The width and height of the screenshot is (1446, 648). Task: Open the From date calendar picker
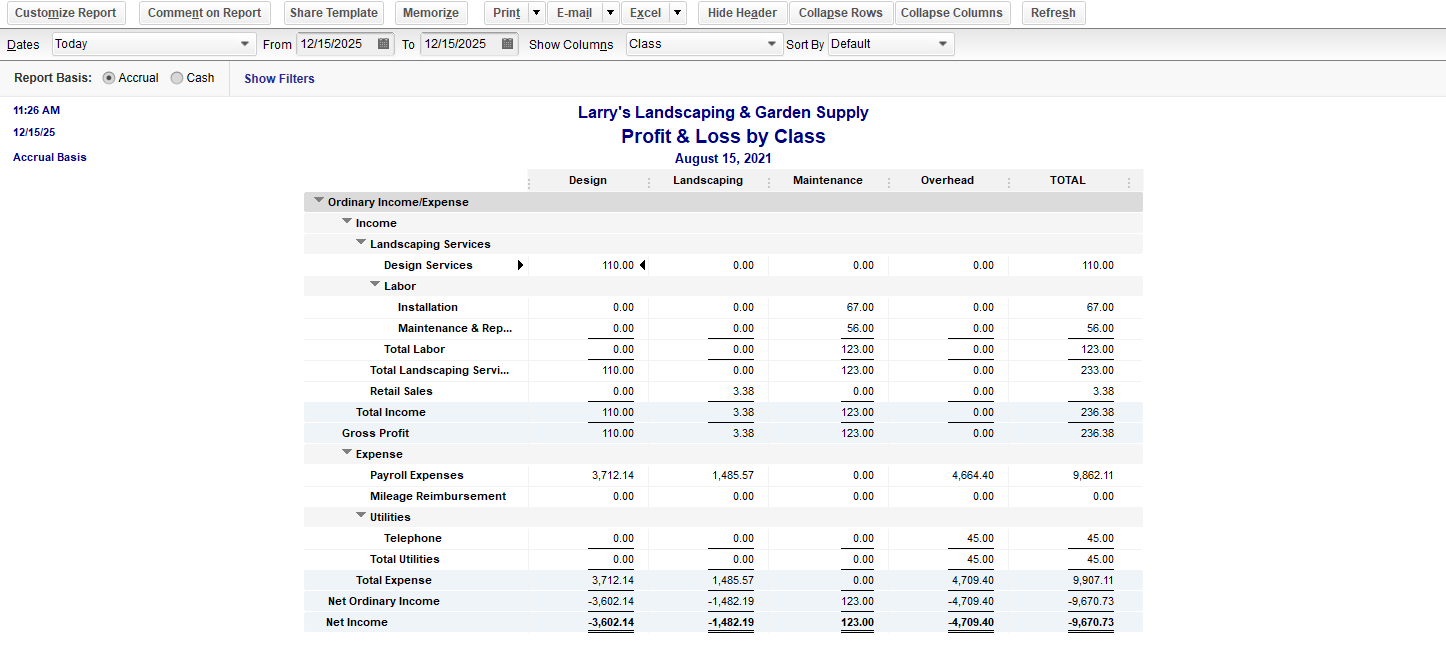pos(384,44)
